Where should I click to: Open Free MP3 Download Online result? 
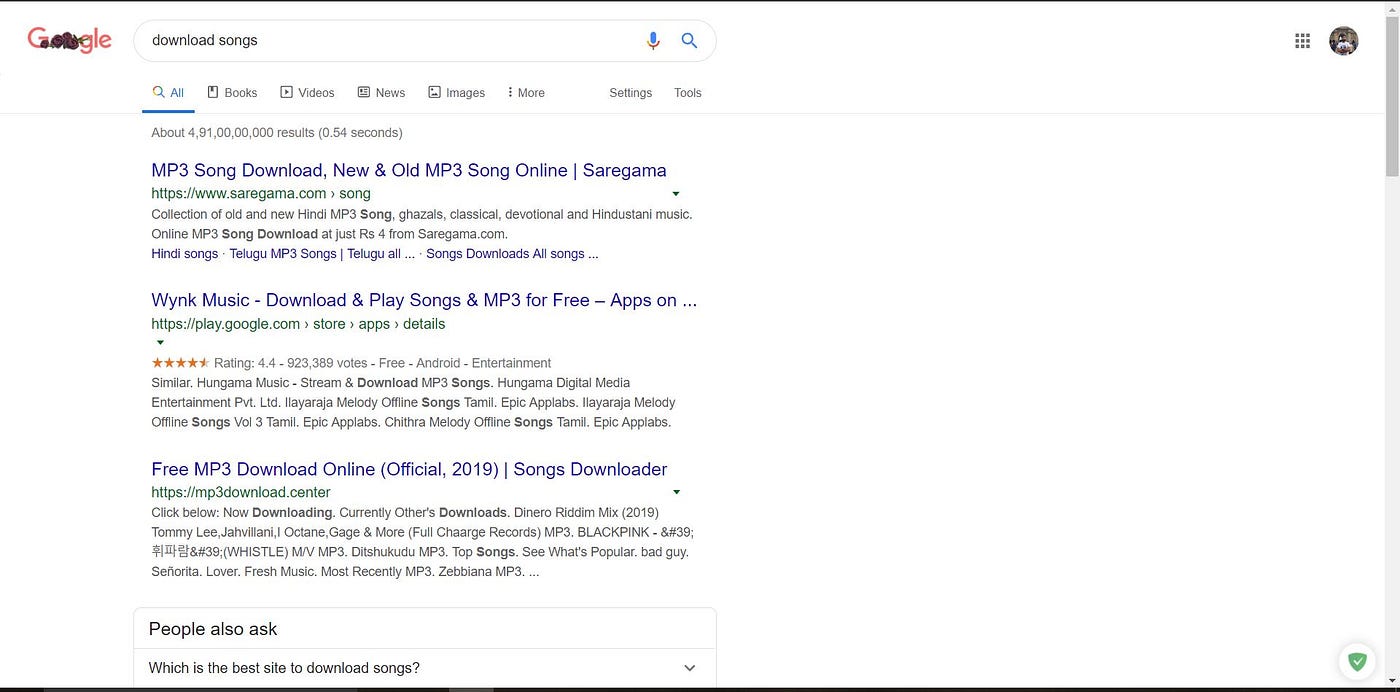[x=409, y=469]
